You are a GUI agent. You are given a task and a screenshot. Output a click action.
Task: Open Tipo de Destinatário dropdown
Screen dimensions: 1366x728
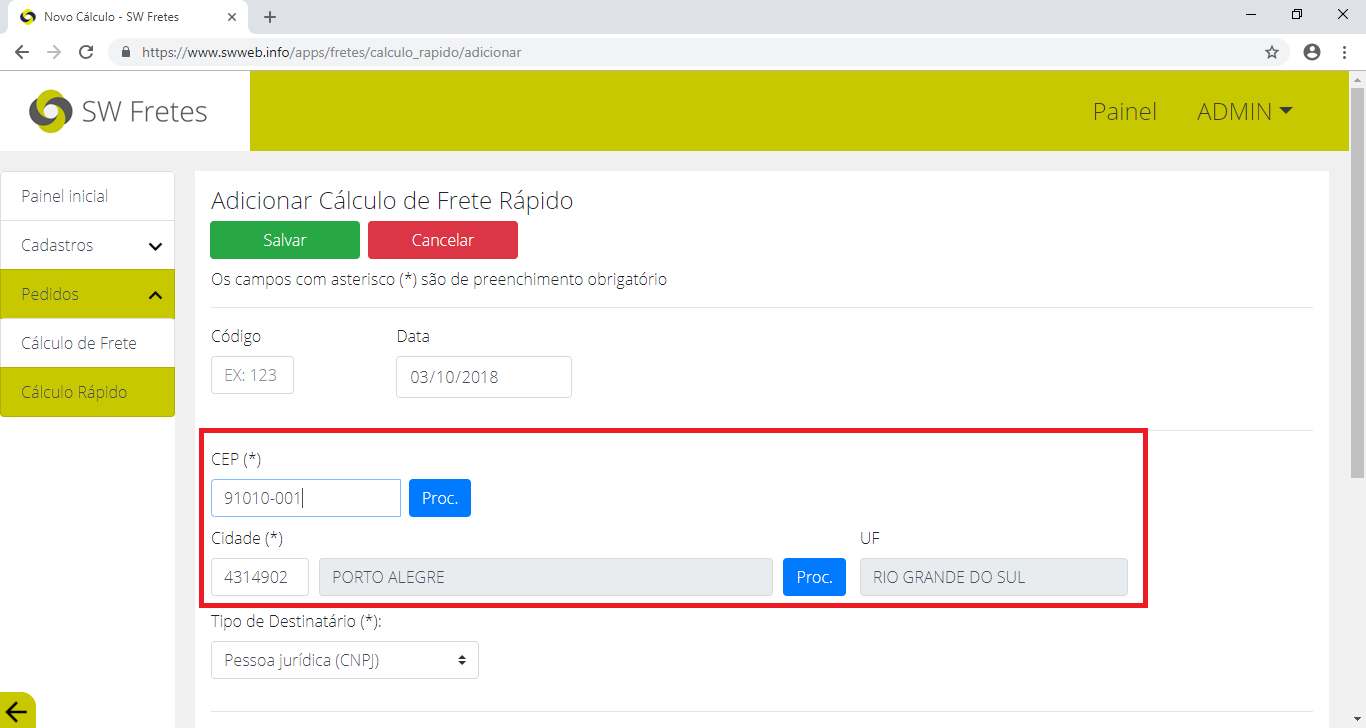coord(345,660)
